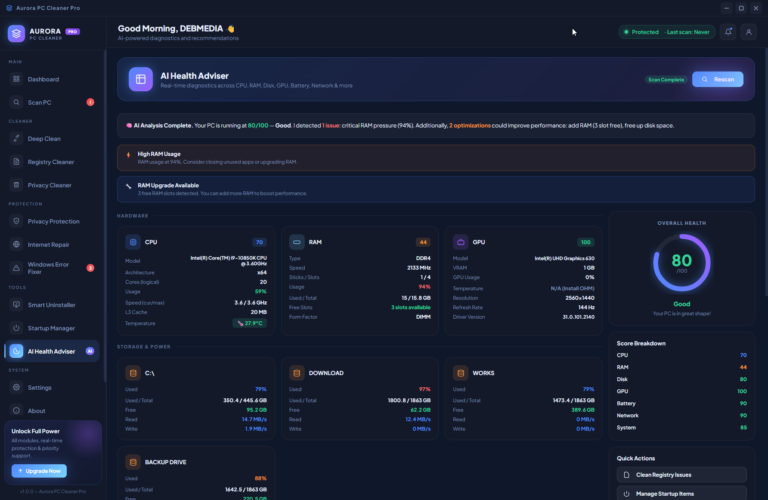
Task: Click the High RAM Usage alert
Action: [x=435, y=158]
